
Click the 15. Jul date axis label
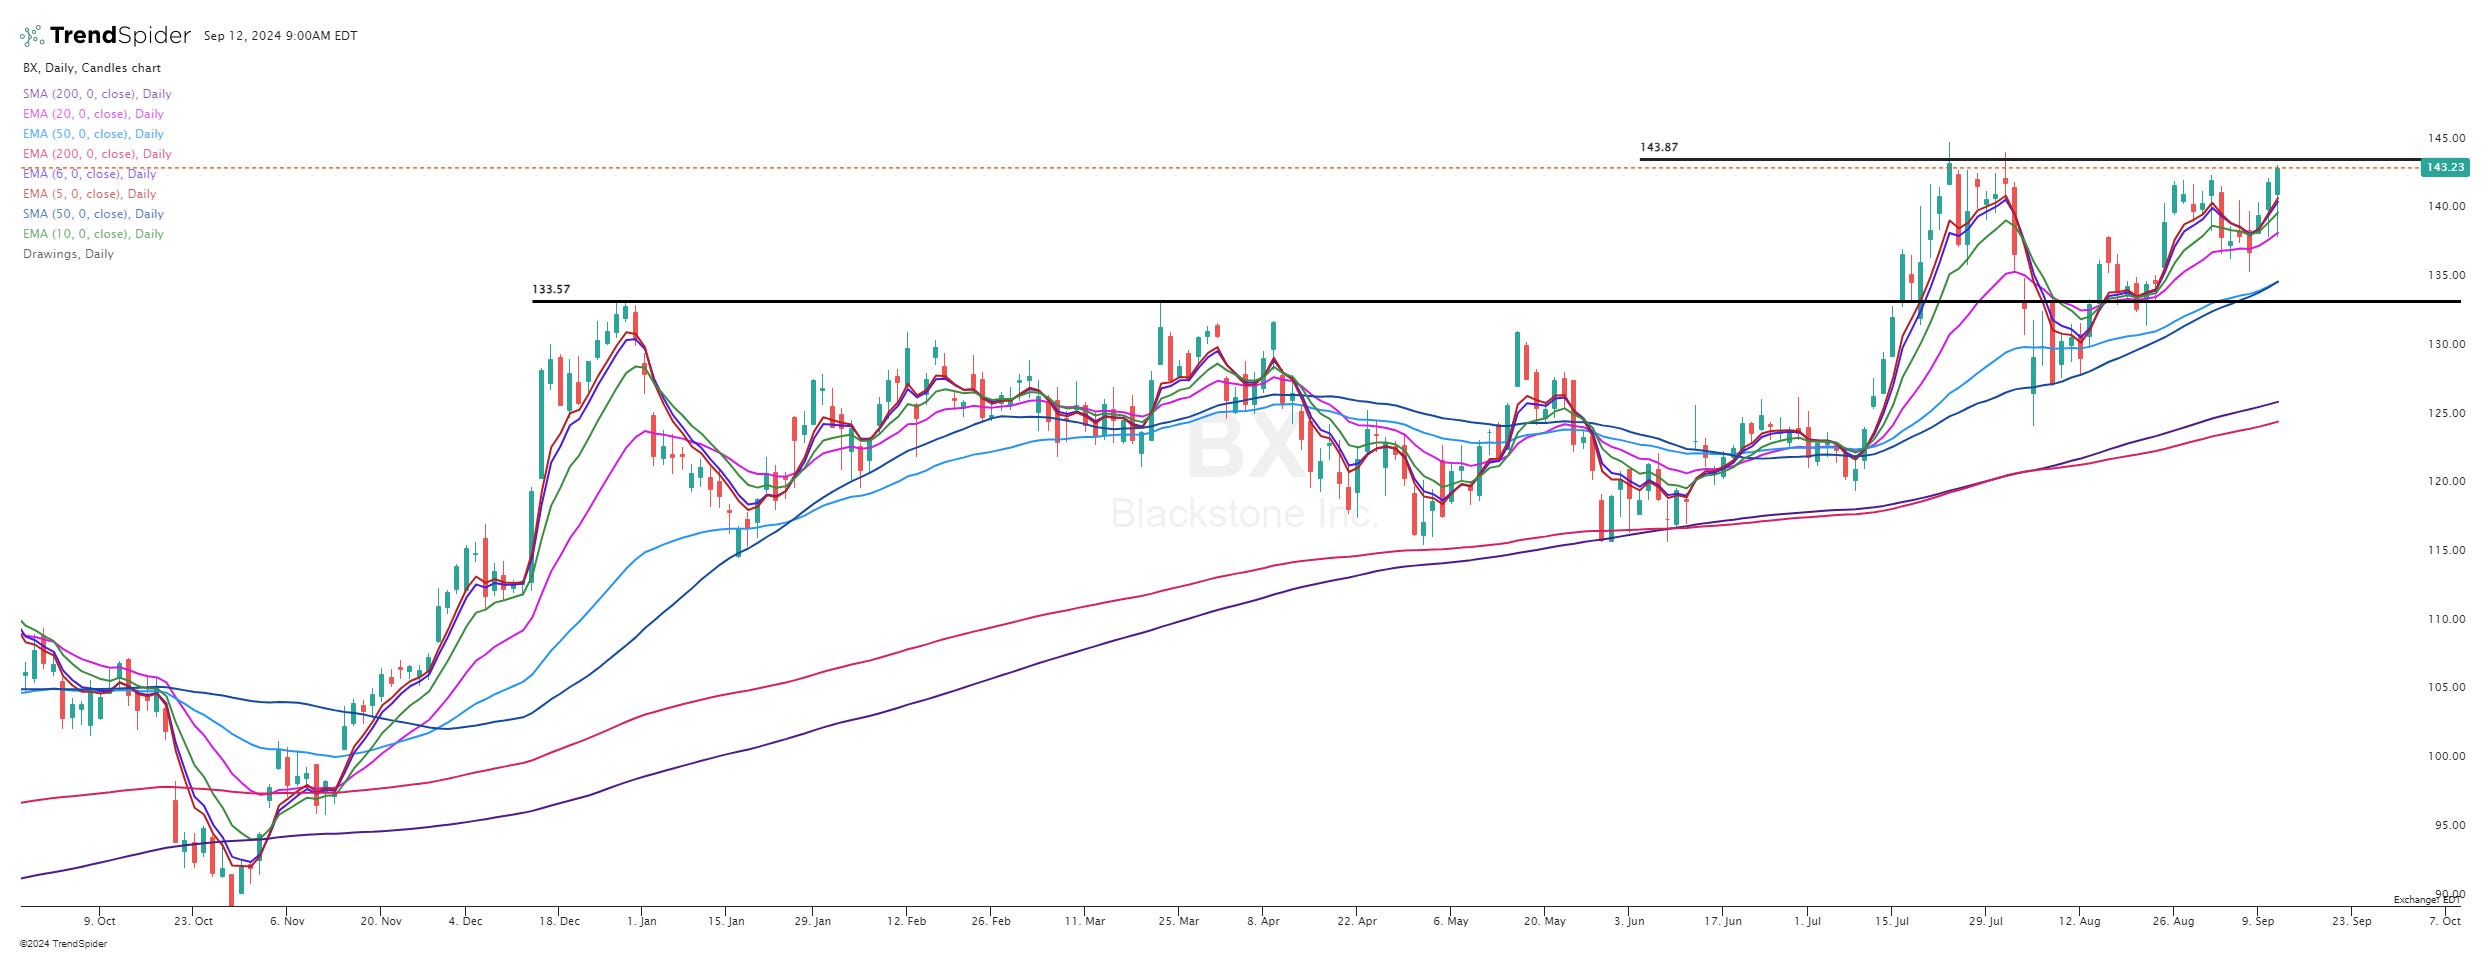click(1891, 921)
